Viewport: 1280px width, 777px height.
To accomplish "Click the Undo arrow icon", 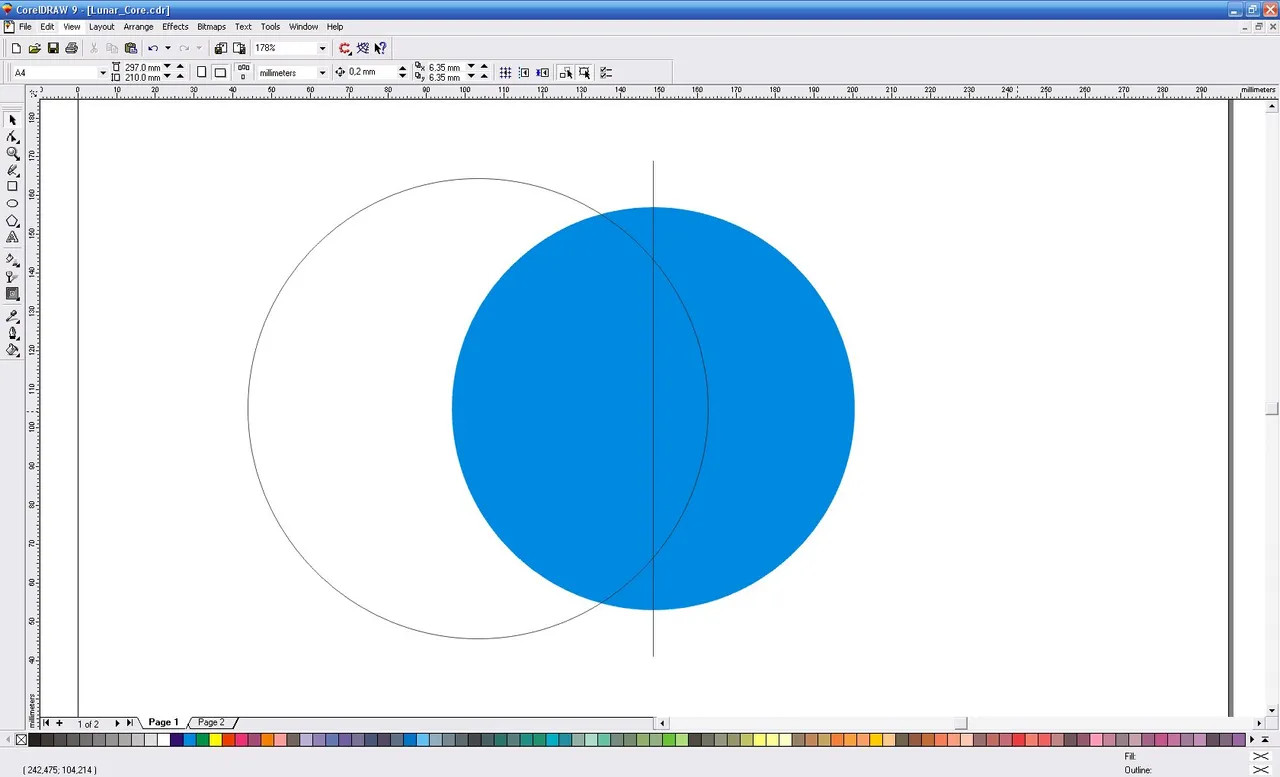I will [x=153, y=48].
